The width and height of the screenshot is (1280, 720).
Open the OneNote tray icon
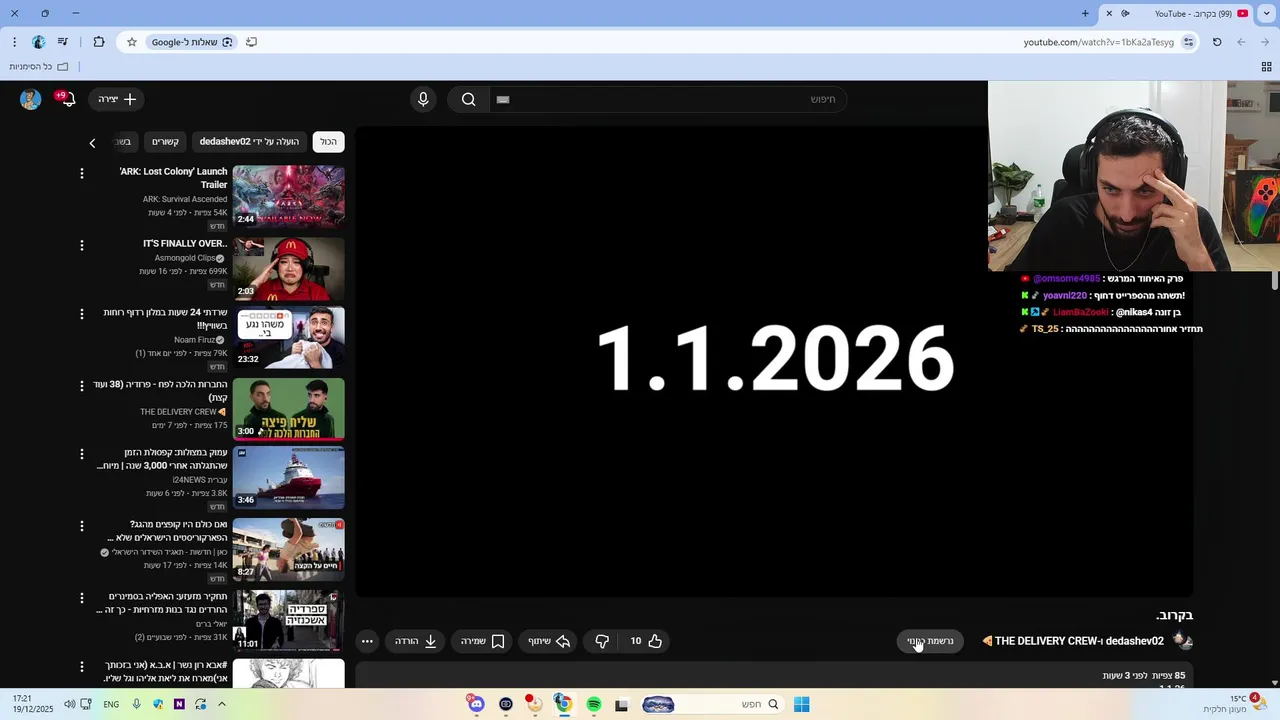click(x=179, y=704)
